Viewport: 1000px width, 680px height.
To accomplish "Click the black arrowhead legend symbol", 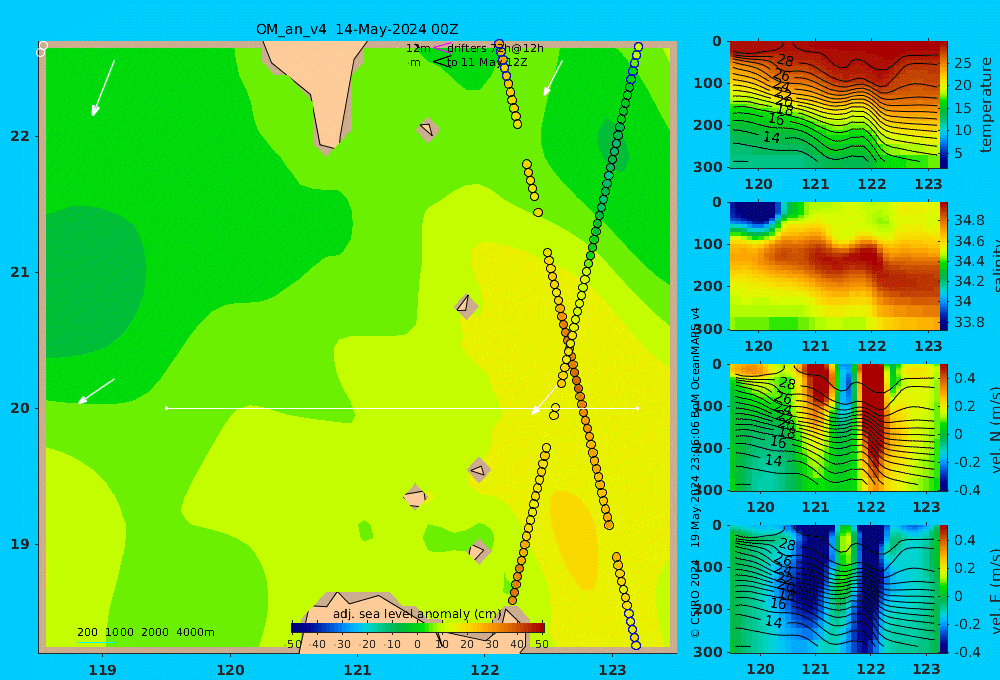I will 441,62.
